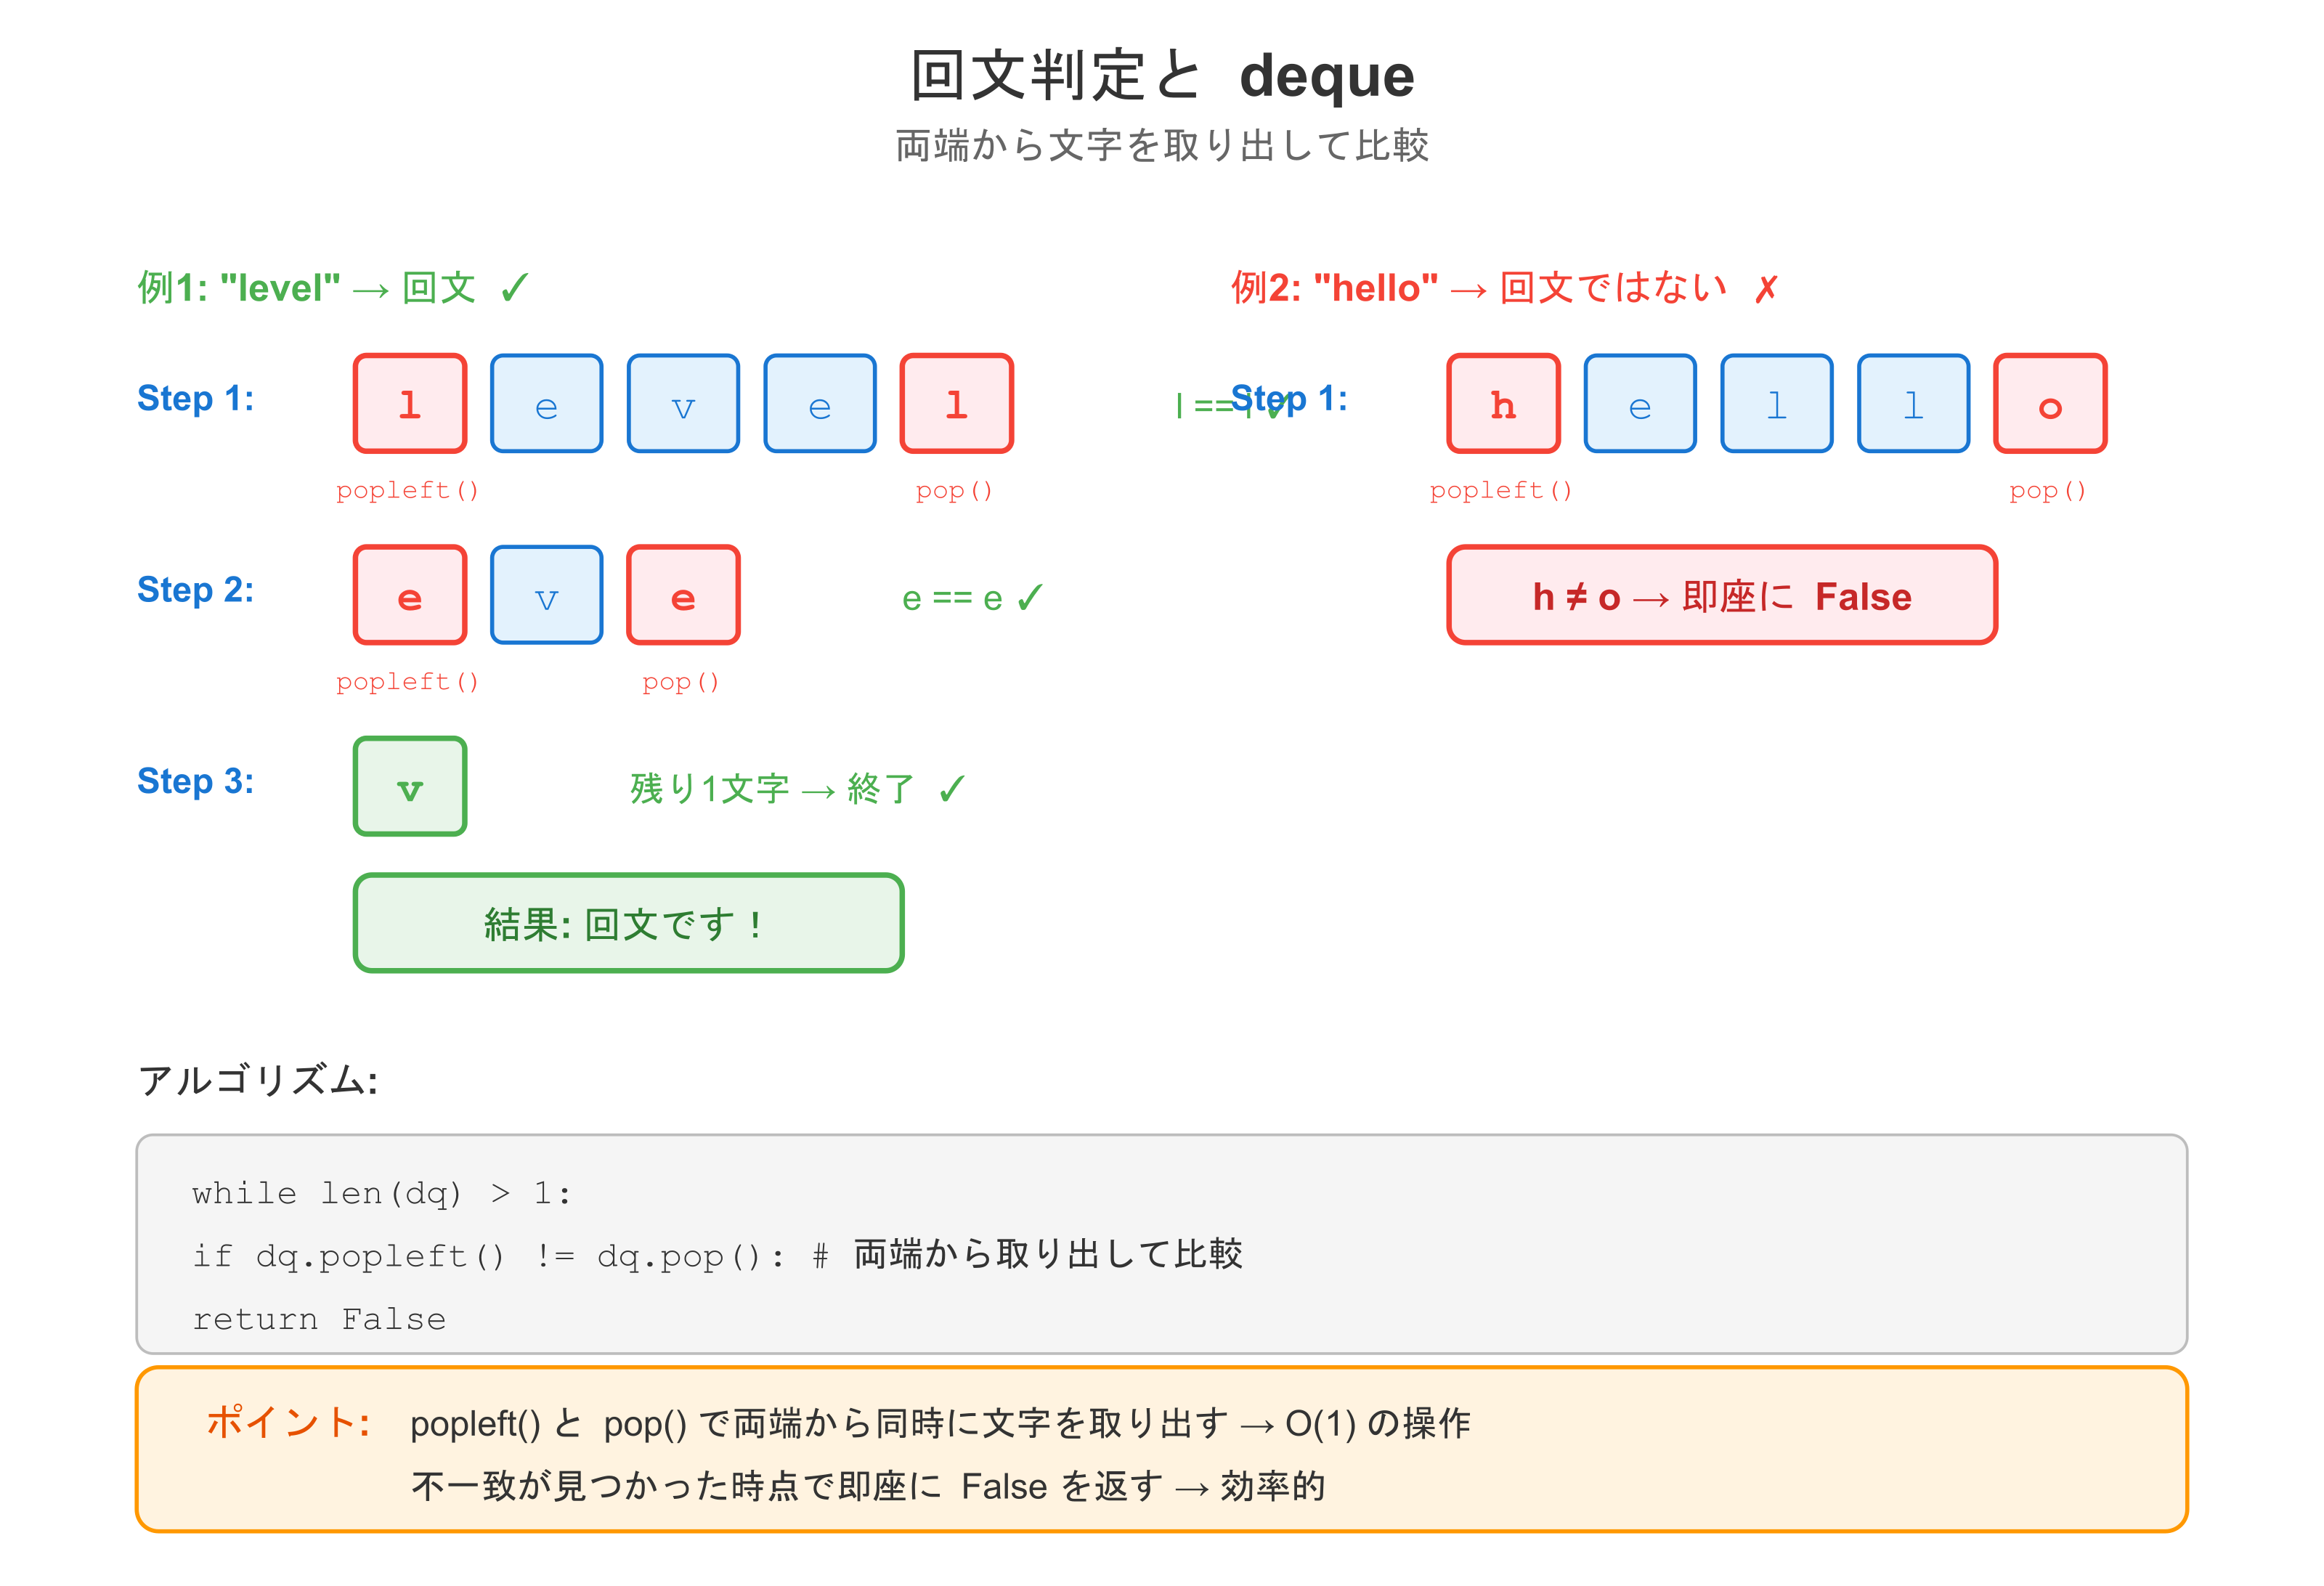Screen dimensions: 2324x1586
Task: Click the 'e == e ✓' comparison text
Action: tap(971, 598)
